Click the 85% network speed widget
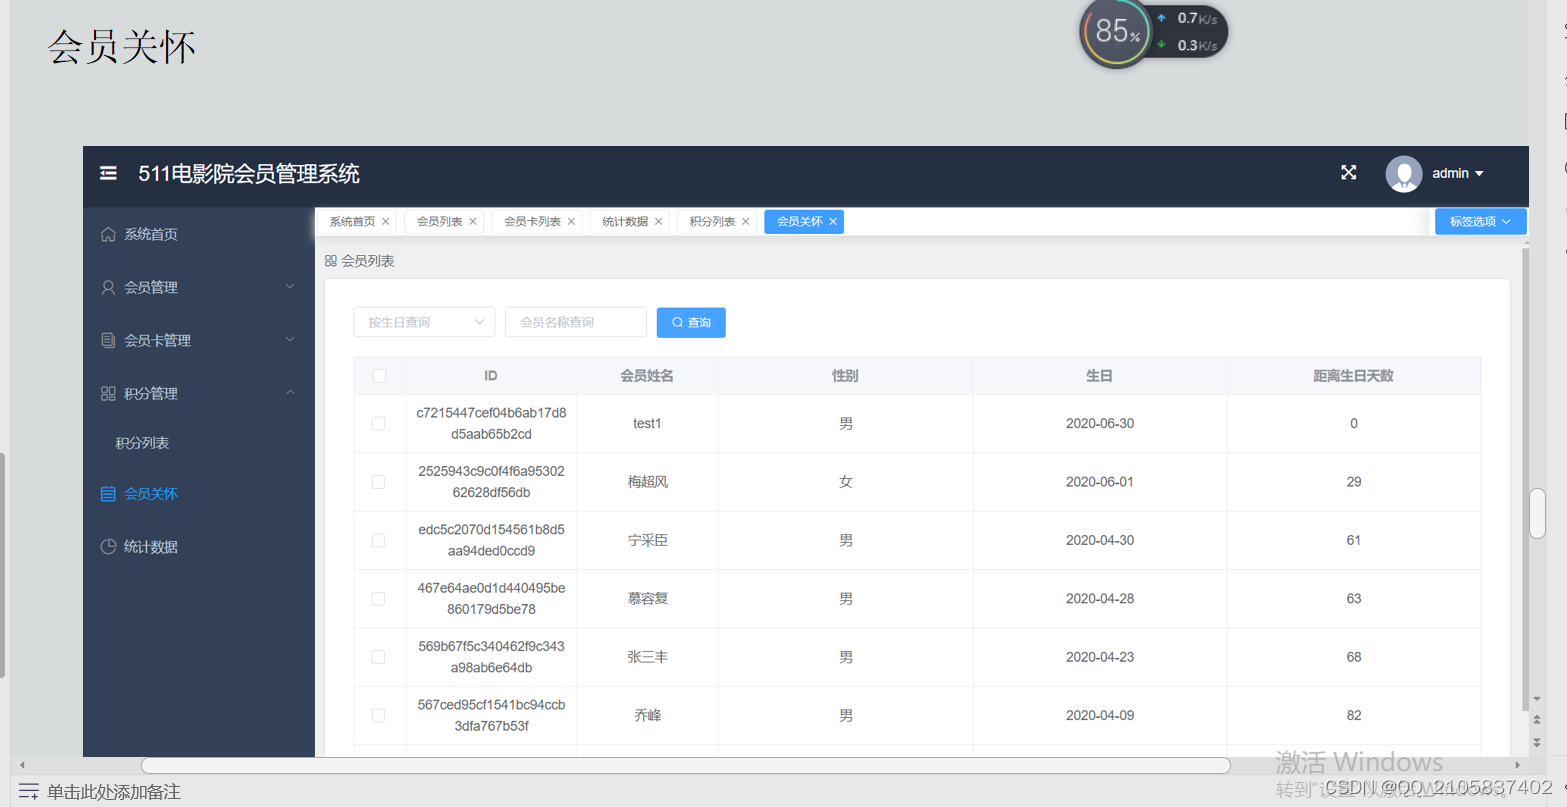 tap(1153, 32)
